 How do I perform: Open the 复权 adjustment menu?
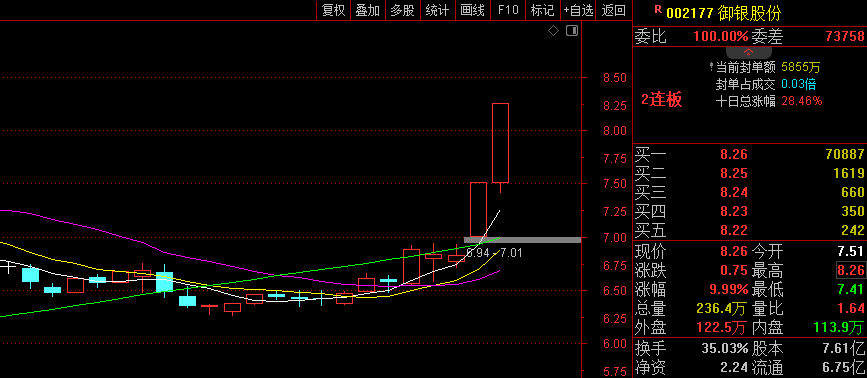[333, 10]
